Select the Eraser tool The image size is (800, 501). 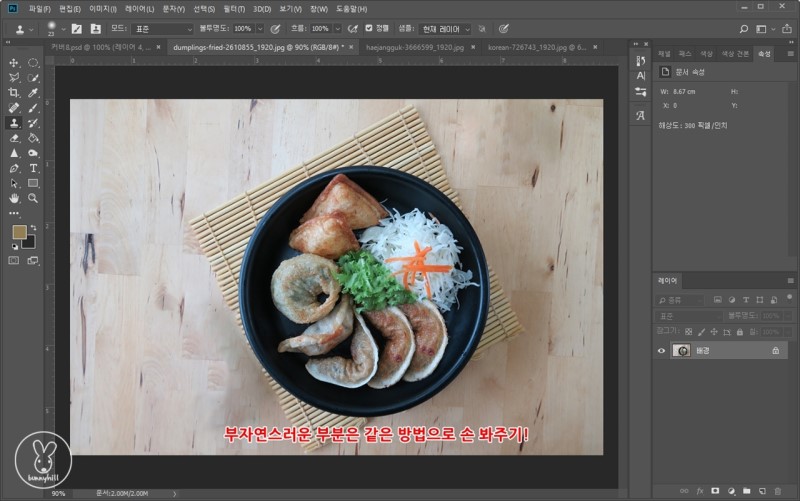(x=14, y=138)
